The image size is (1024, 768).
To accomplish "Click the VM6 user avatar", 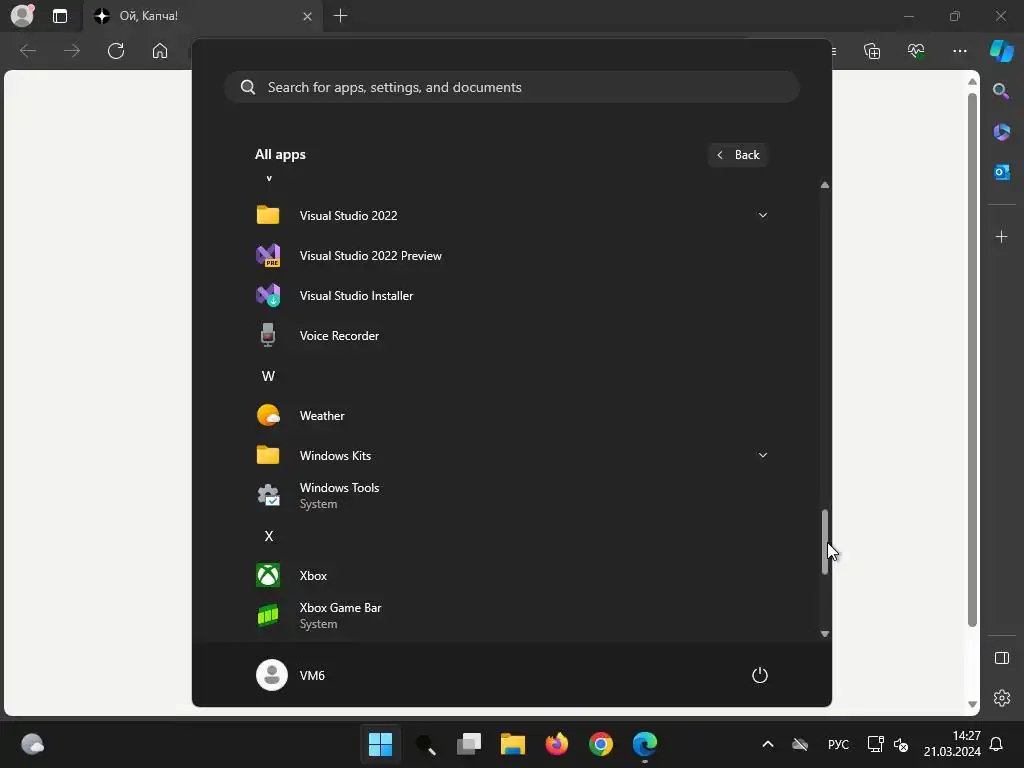I will tap(272, 675).
